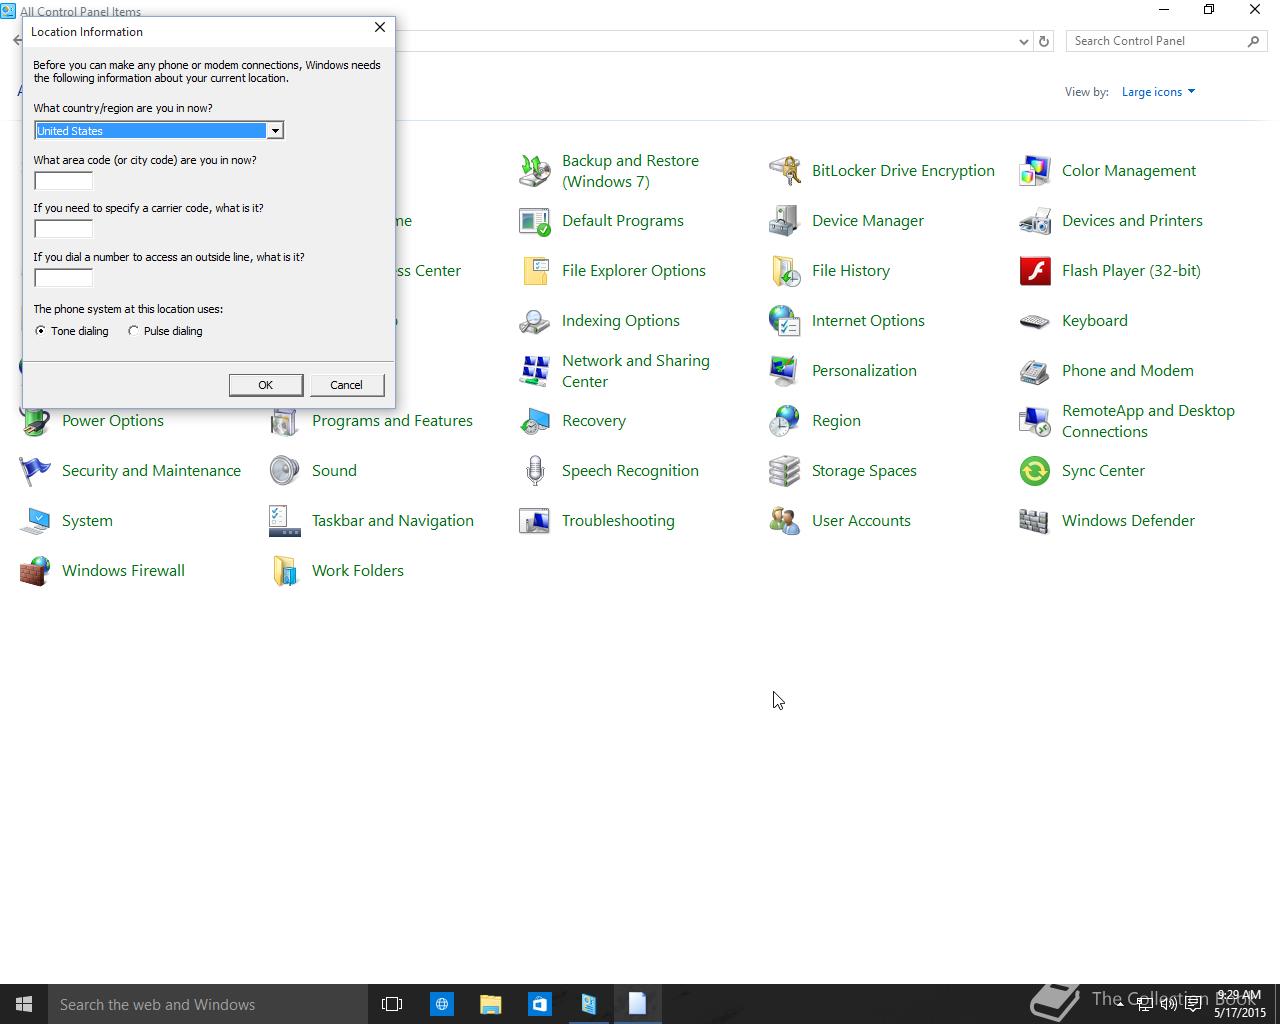The width and height of the screenshot is (1280, 1024).
Task: Open File Explorer Options icon
Action: (535, 271)
